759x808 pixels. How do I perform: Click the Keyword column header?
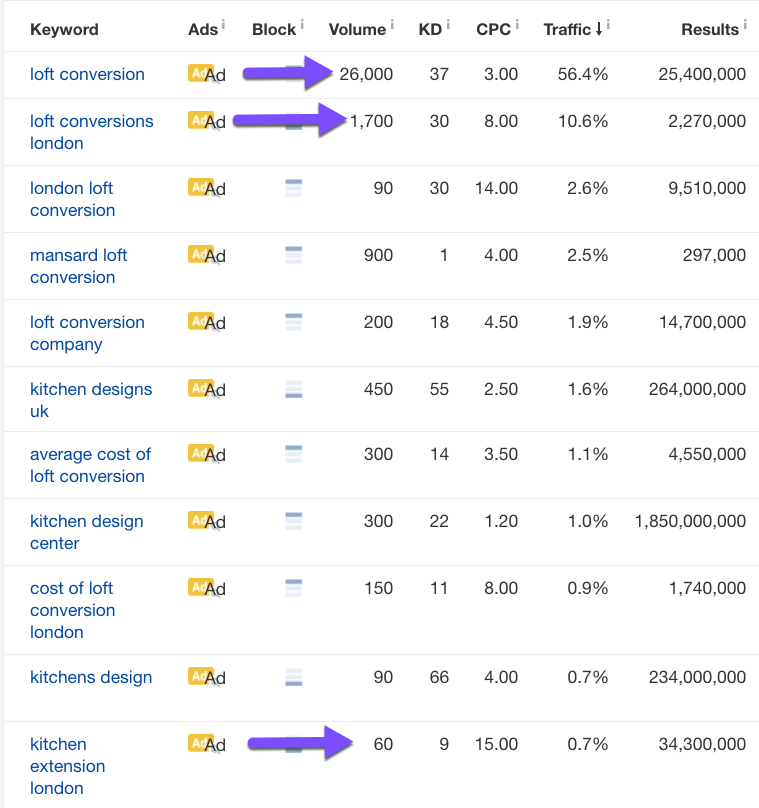64,30
